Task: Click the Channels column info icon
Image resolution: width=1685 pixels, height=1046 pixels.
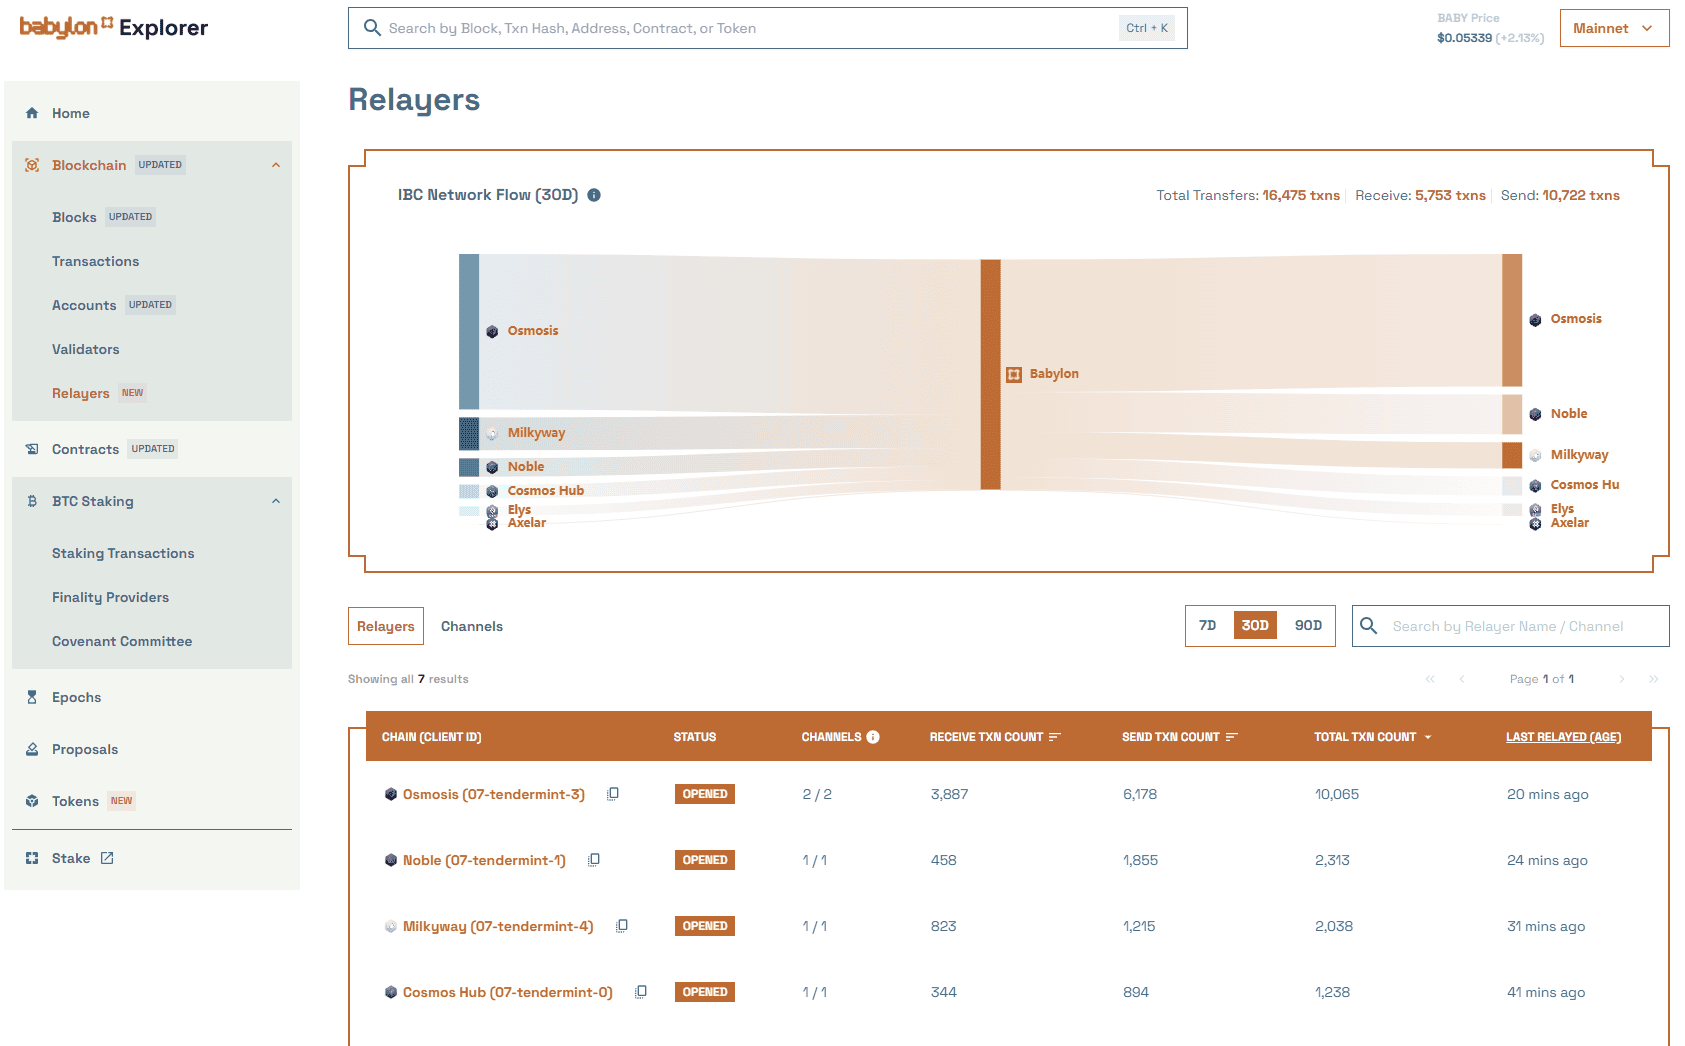Action: 873,737
